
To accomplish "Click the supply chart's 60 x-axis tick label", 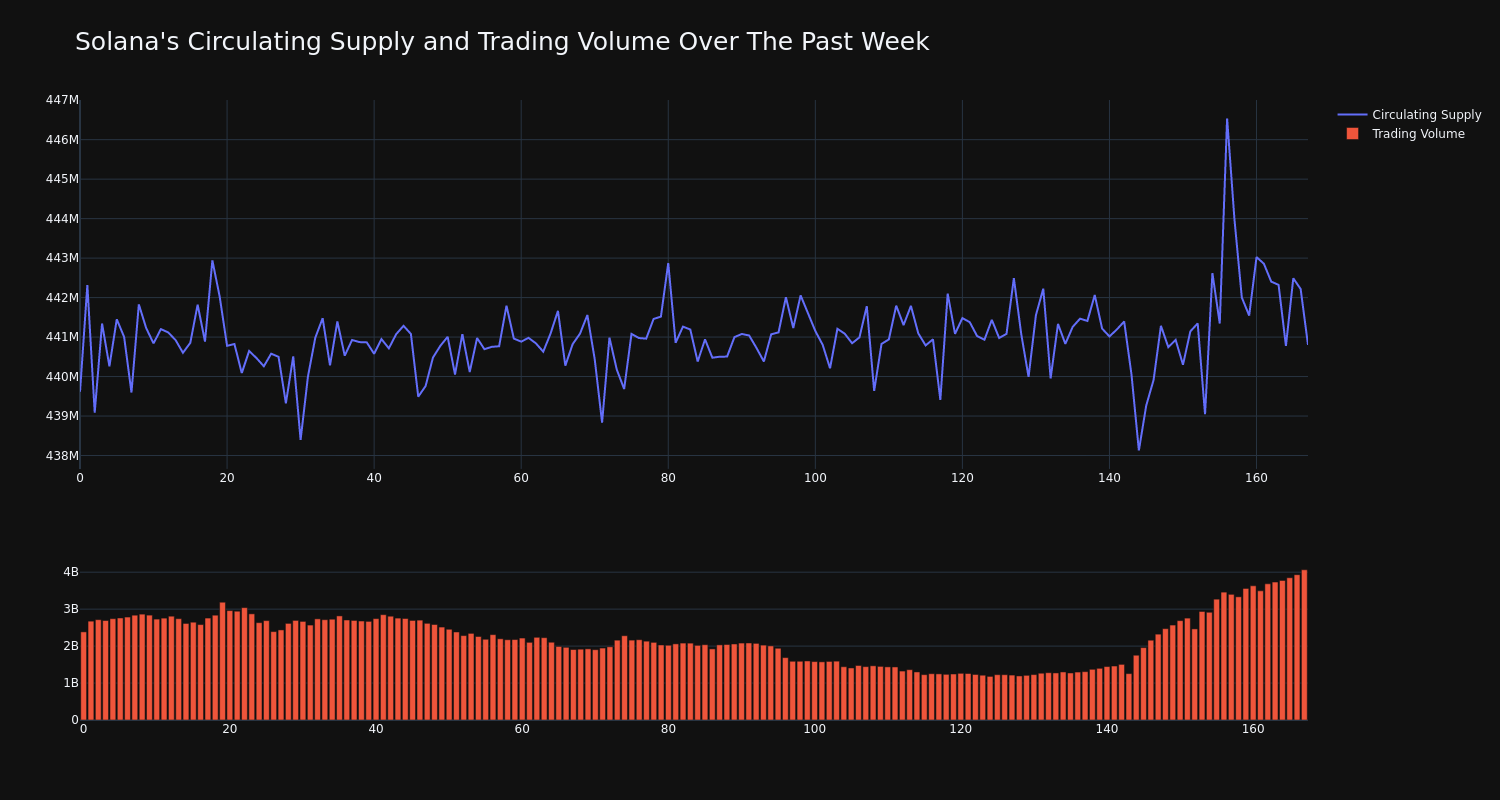I will (x=521, y=478).
